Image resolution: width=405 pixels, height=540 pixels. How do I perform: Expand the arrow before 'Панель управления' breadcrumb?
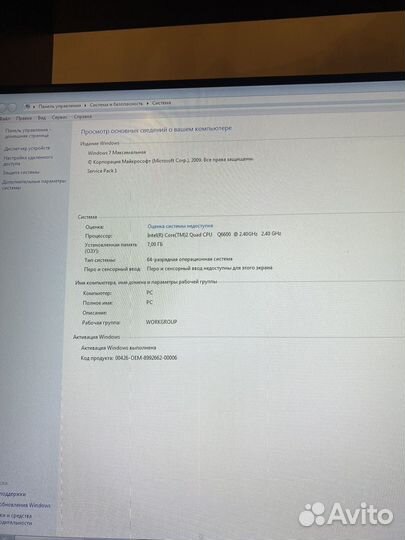tap(34, 106)
